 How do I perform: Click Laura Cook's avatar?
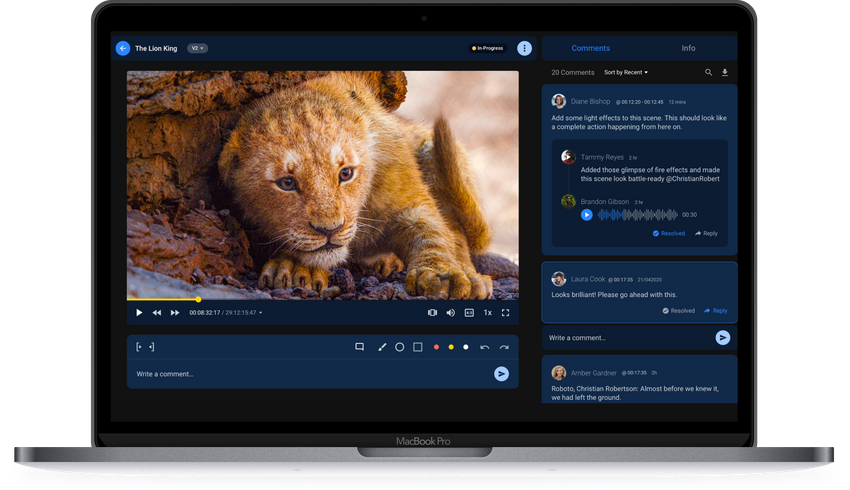[x=559, y=279]
